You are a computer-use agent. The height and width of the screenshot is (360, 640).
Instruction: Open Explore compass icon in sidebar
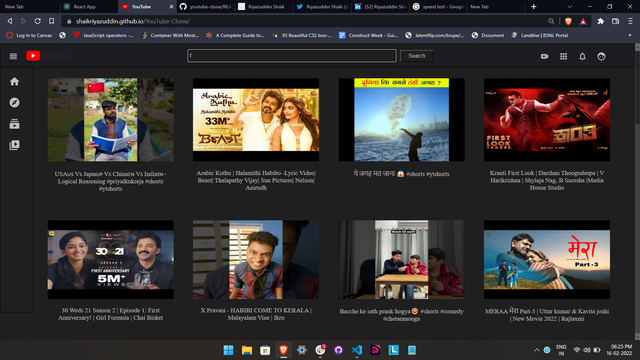pos(14,102)
